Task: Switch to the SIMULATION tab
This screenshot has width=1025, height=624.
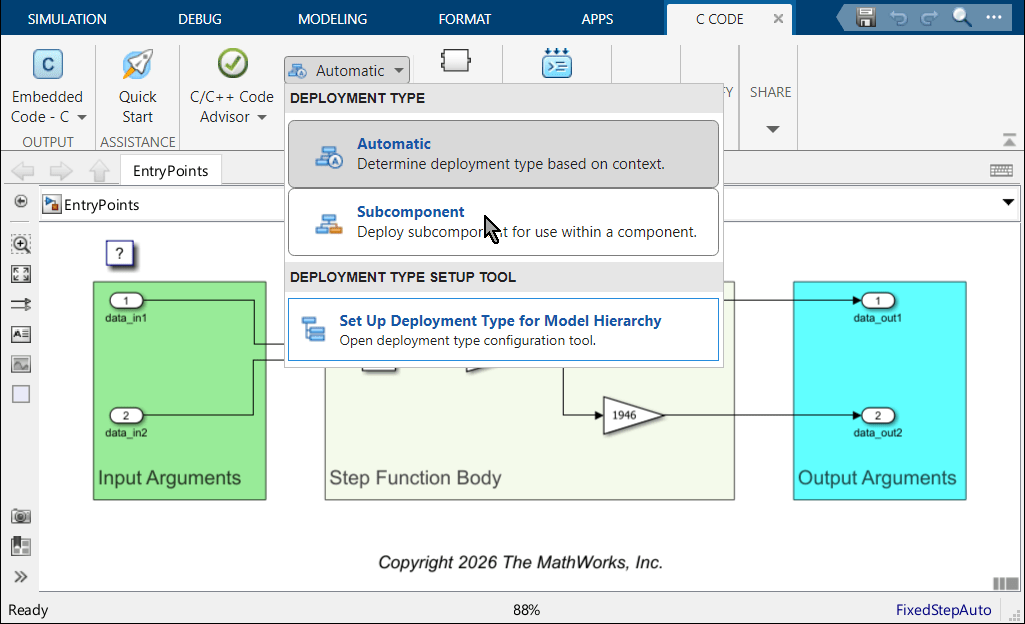Action: [x=67, y=17]
